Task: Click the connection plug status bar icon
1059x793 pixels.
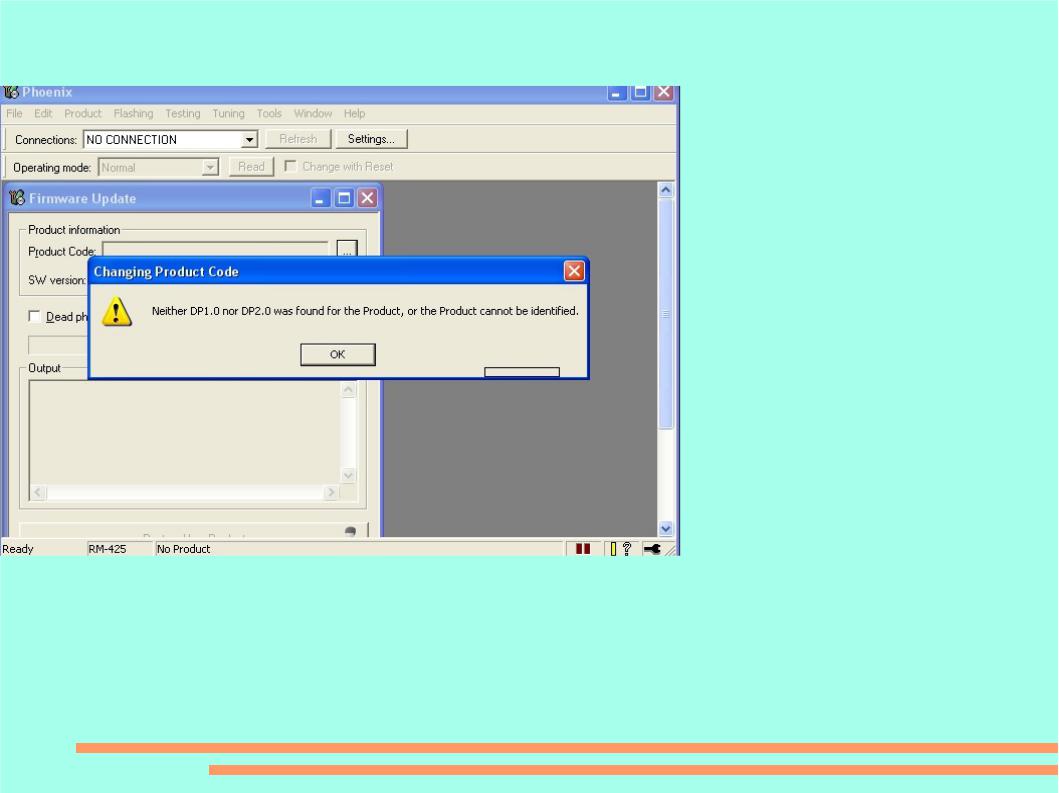Action: (x=652, y=548)
